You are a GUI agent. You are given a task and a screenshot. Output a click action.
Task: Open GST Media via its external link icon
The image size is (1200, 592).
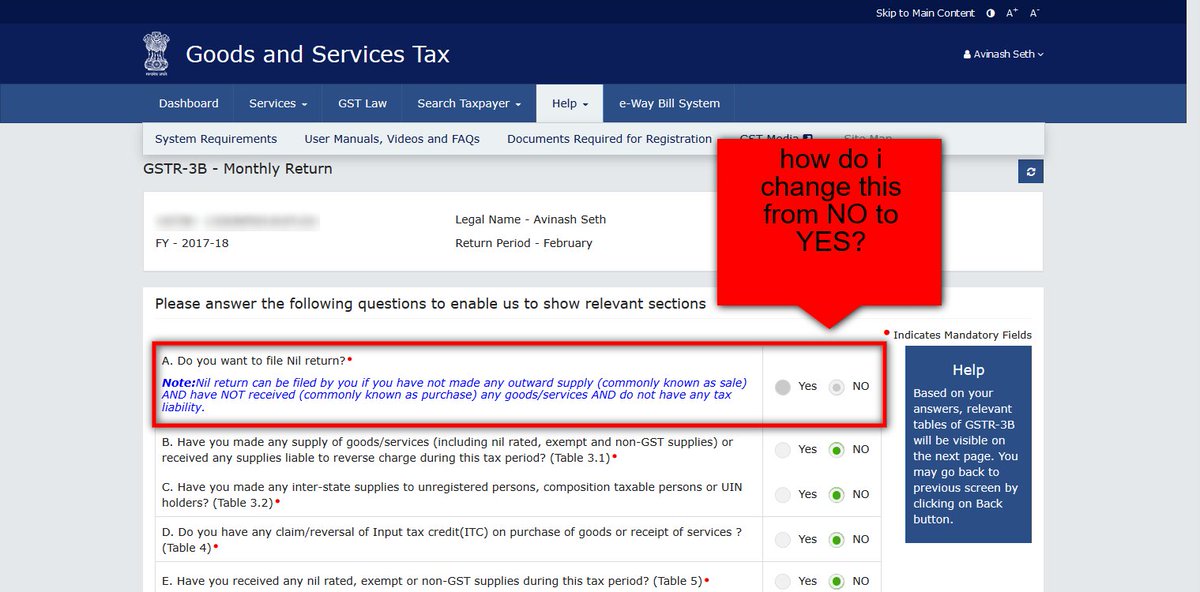click(807, 139)
